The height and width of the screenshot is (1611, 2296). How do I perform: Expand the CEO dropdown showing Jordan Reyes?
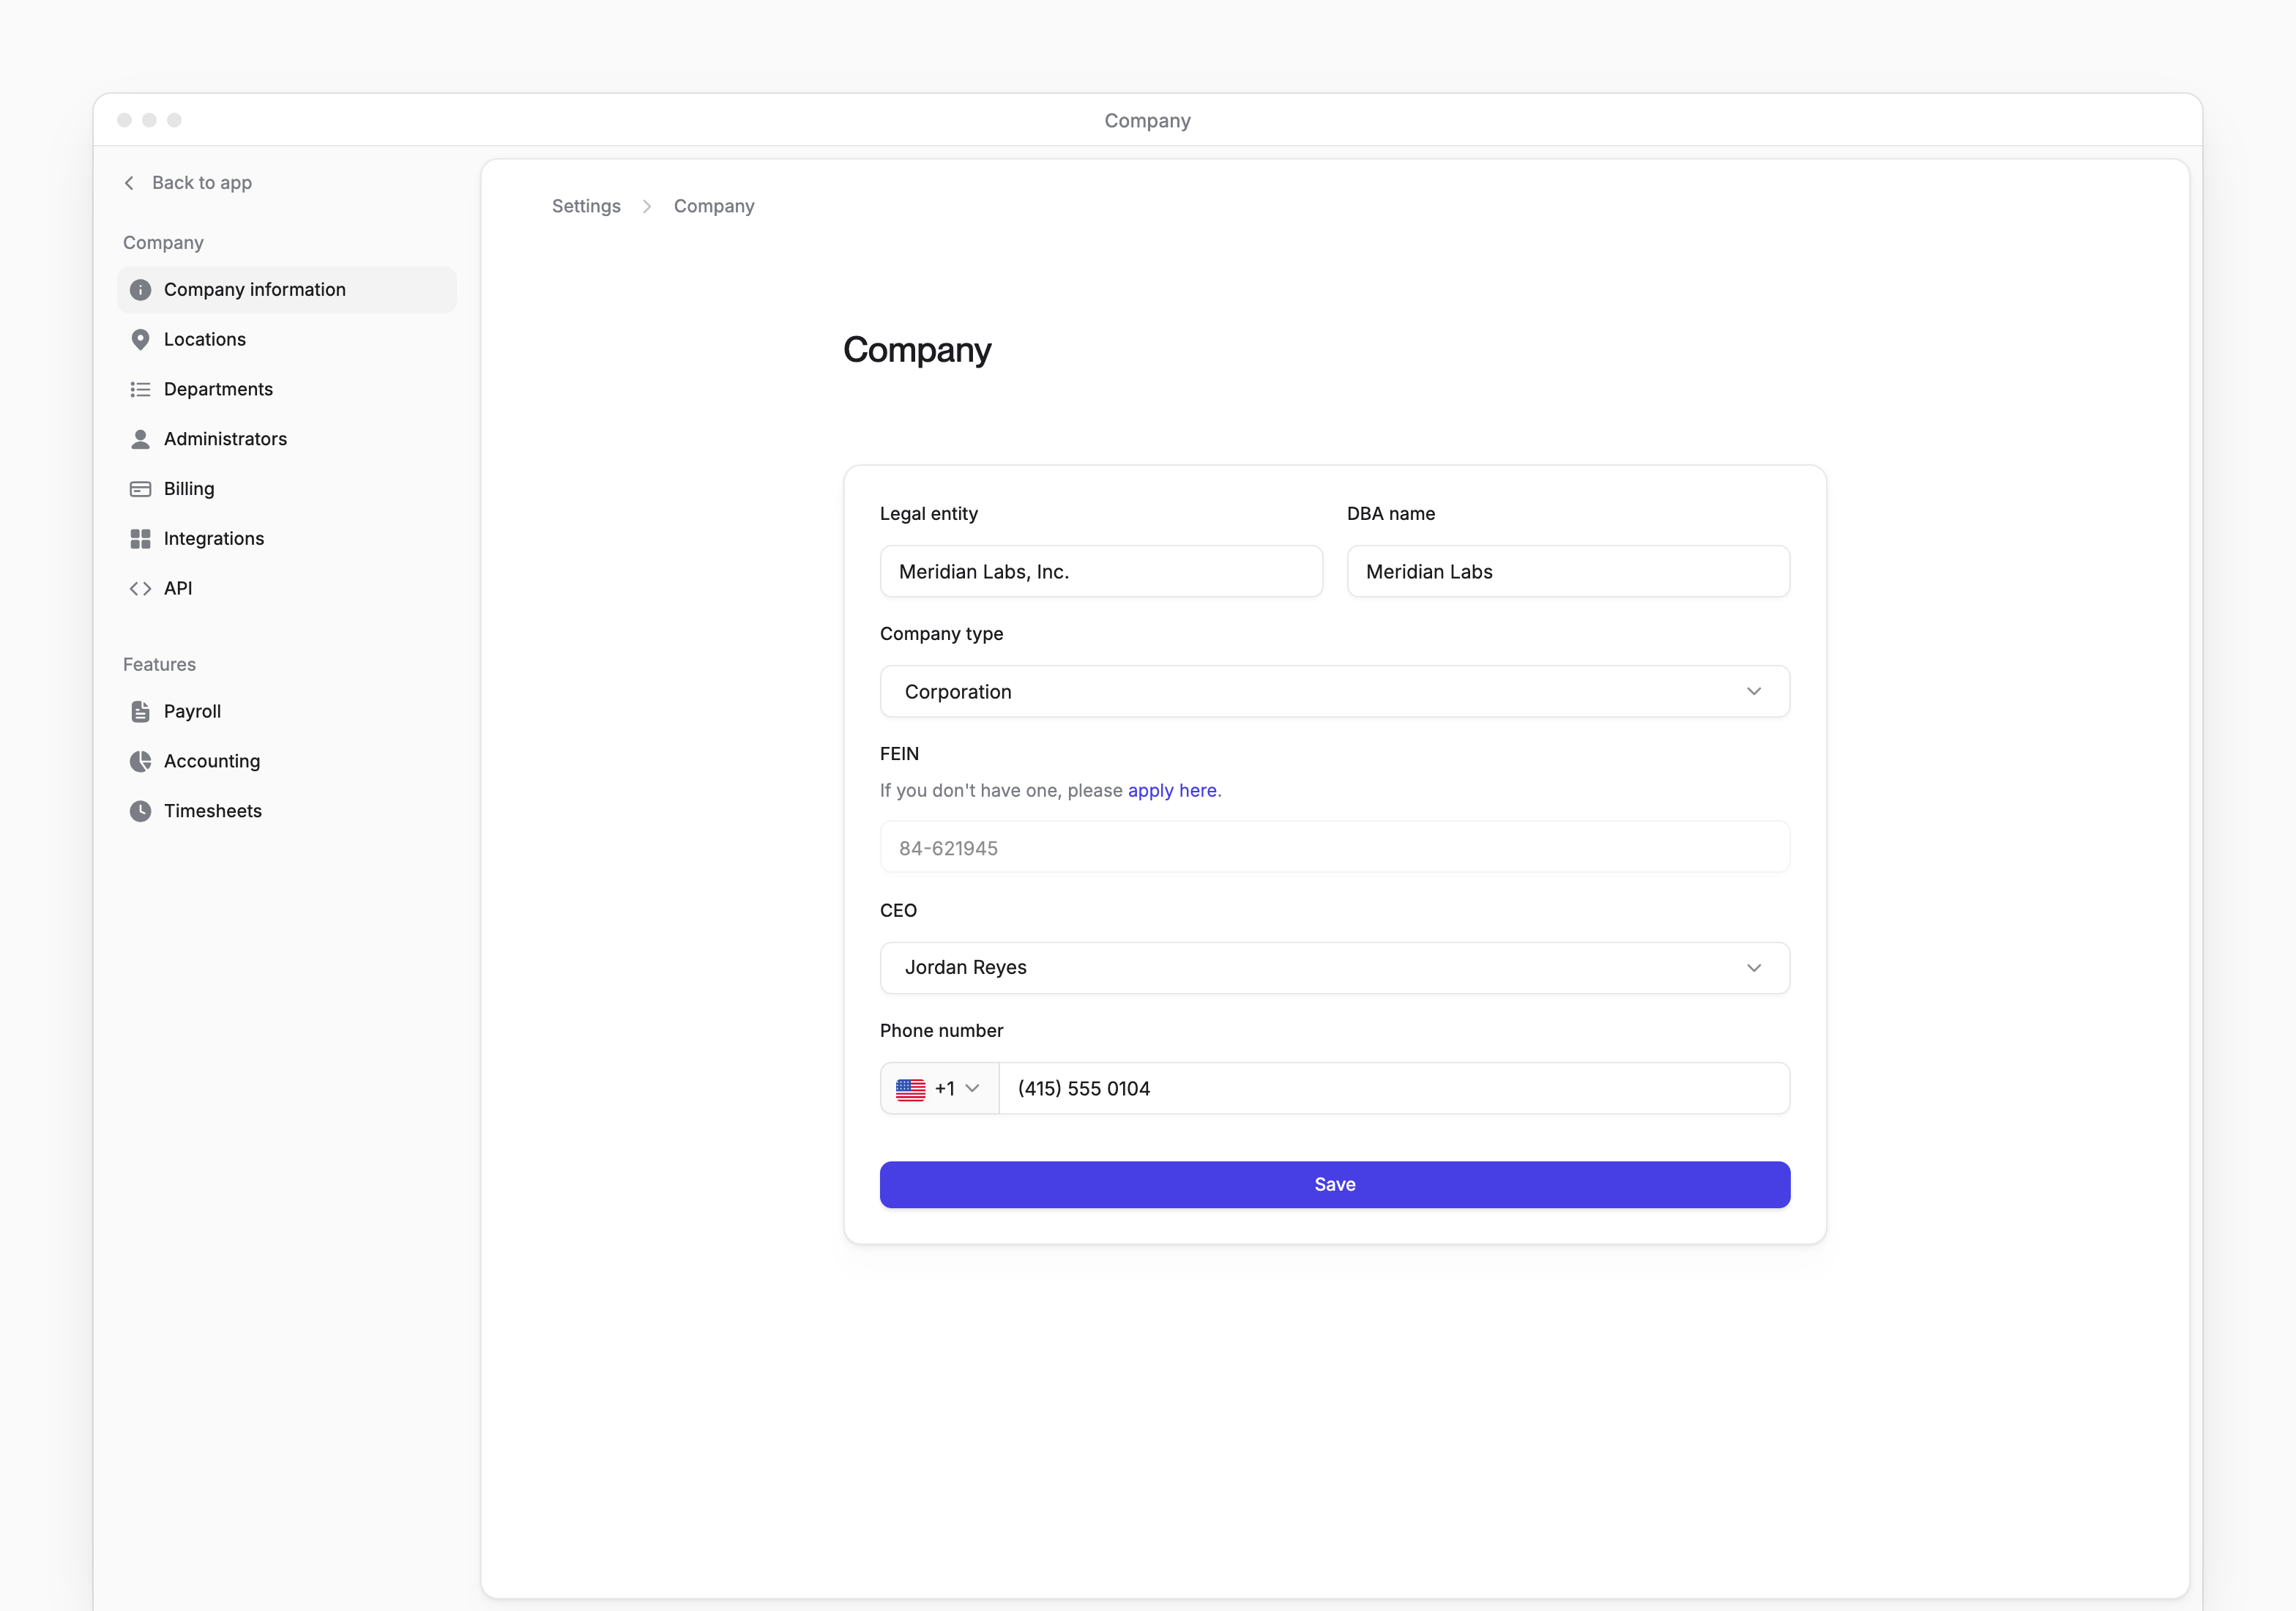click(1334, 968)
